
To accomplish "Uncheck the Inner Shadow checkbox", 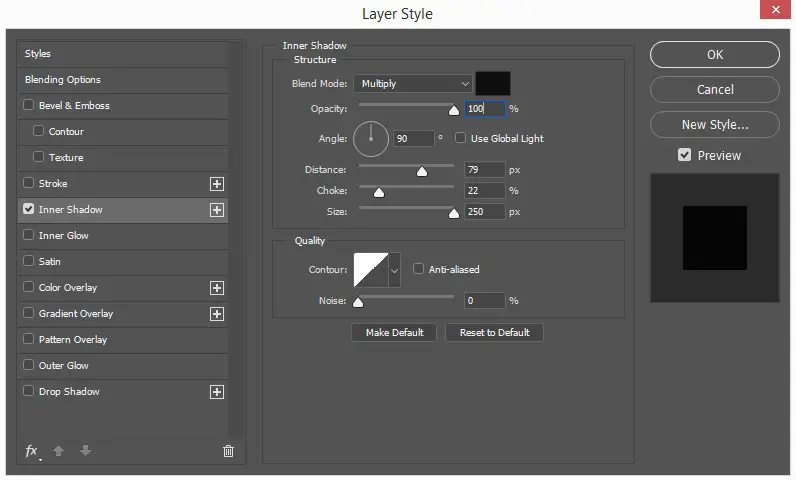I will [28, 209].
